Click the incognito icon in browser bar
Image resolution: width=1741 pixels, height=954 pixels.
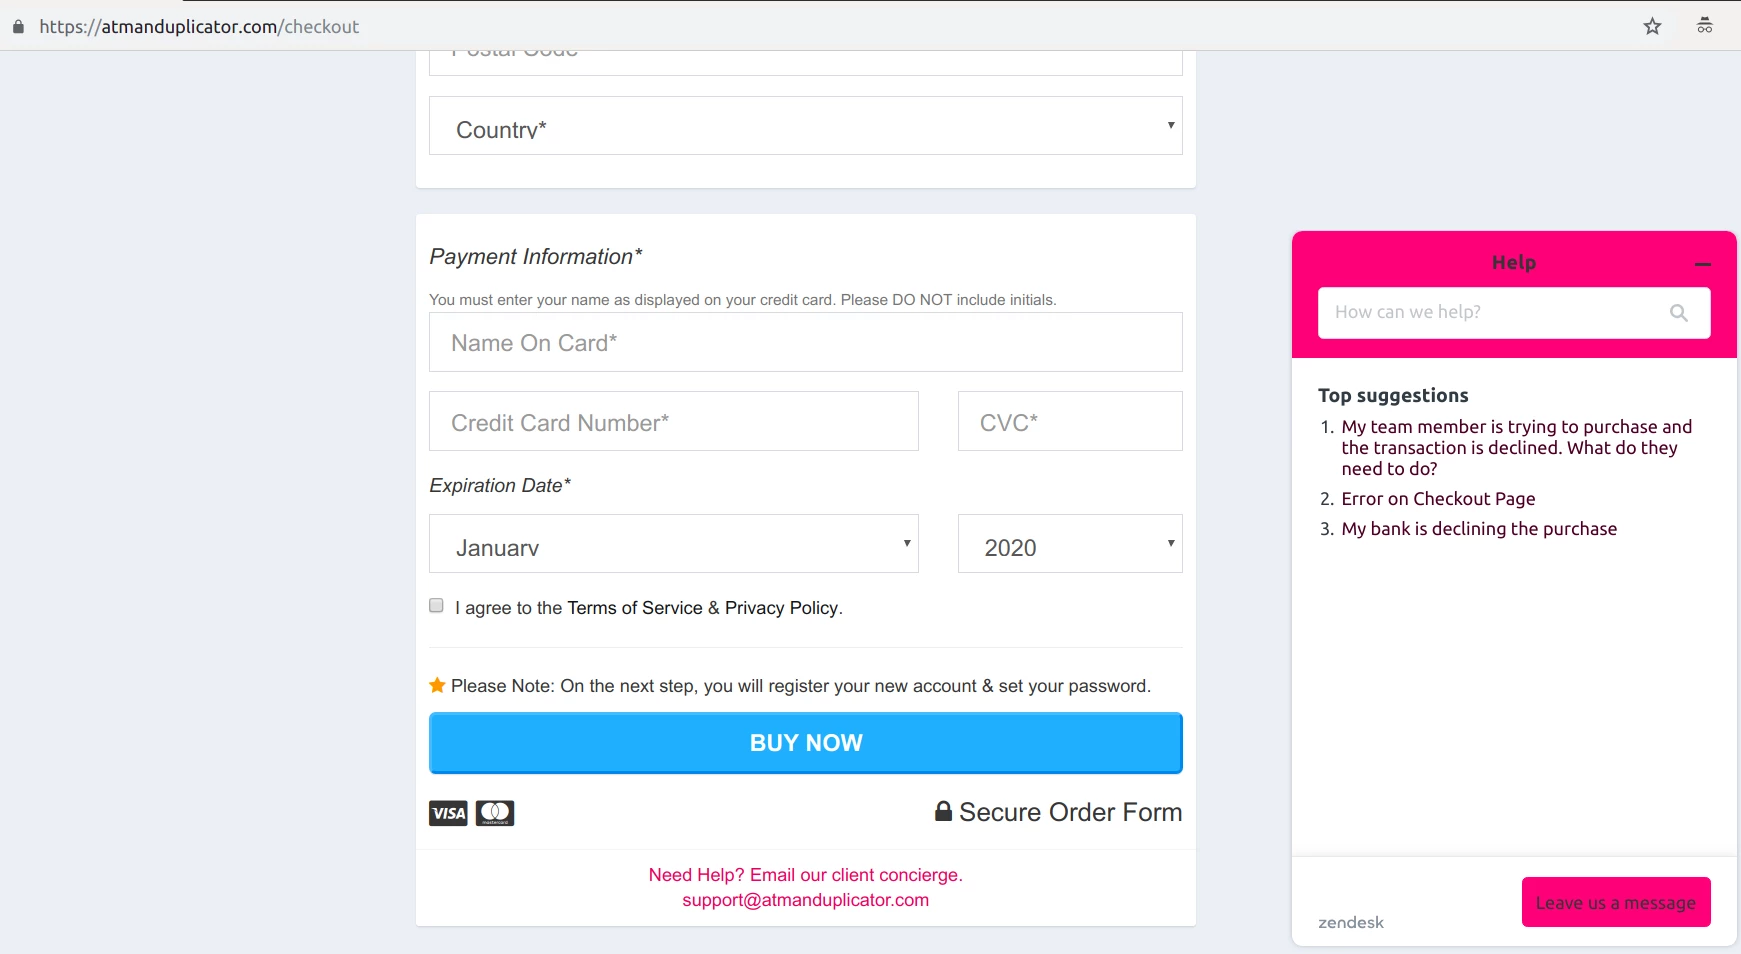(1705, 26)
